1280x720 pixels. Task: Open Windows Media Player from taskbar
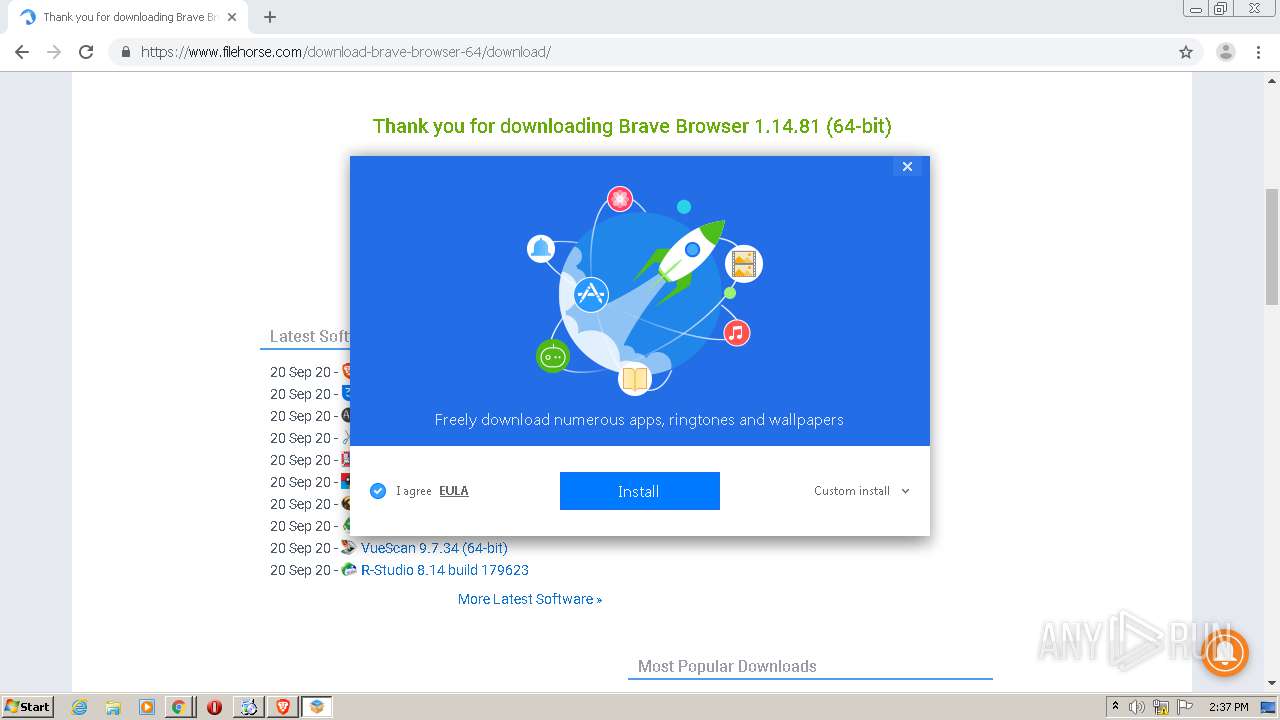[x=146, y=707]
